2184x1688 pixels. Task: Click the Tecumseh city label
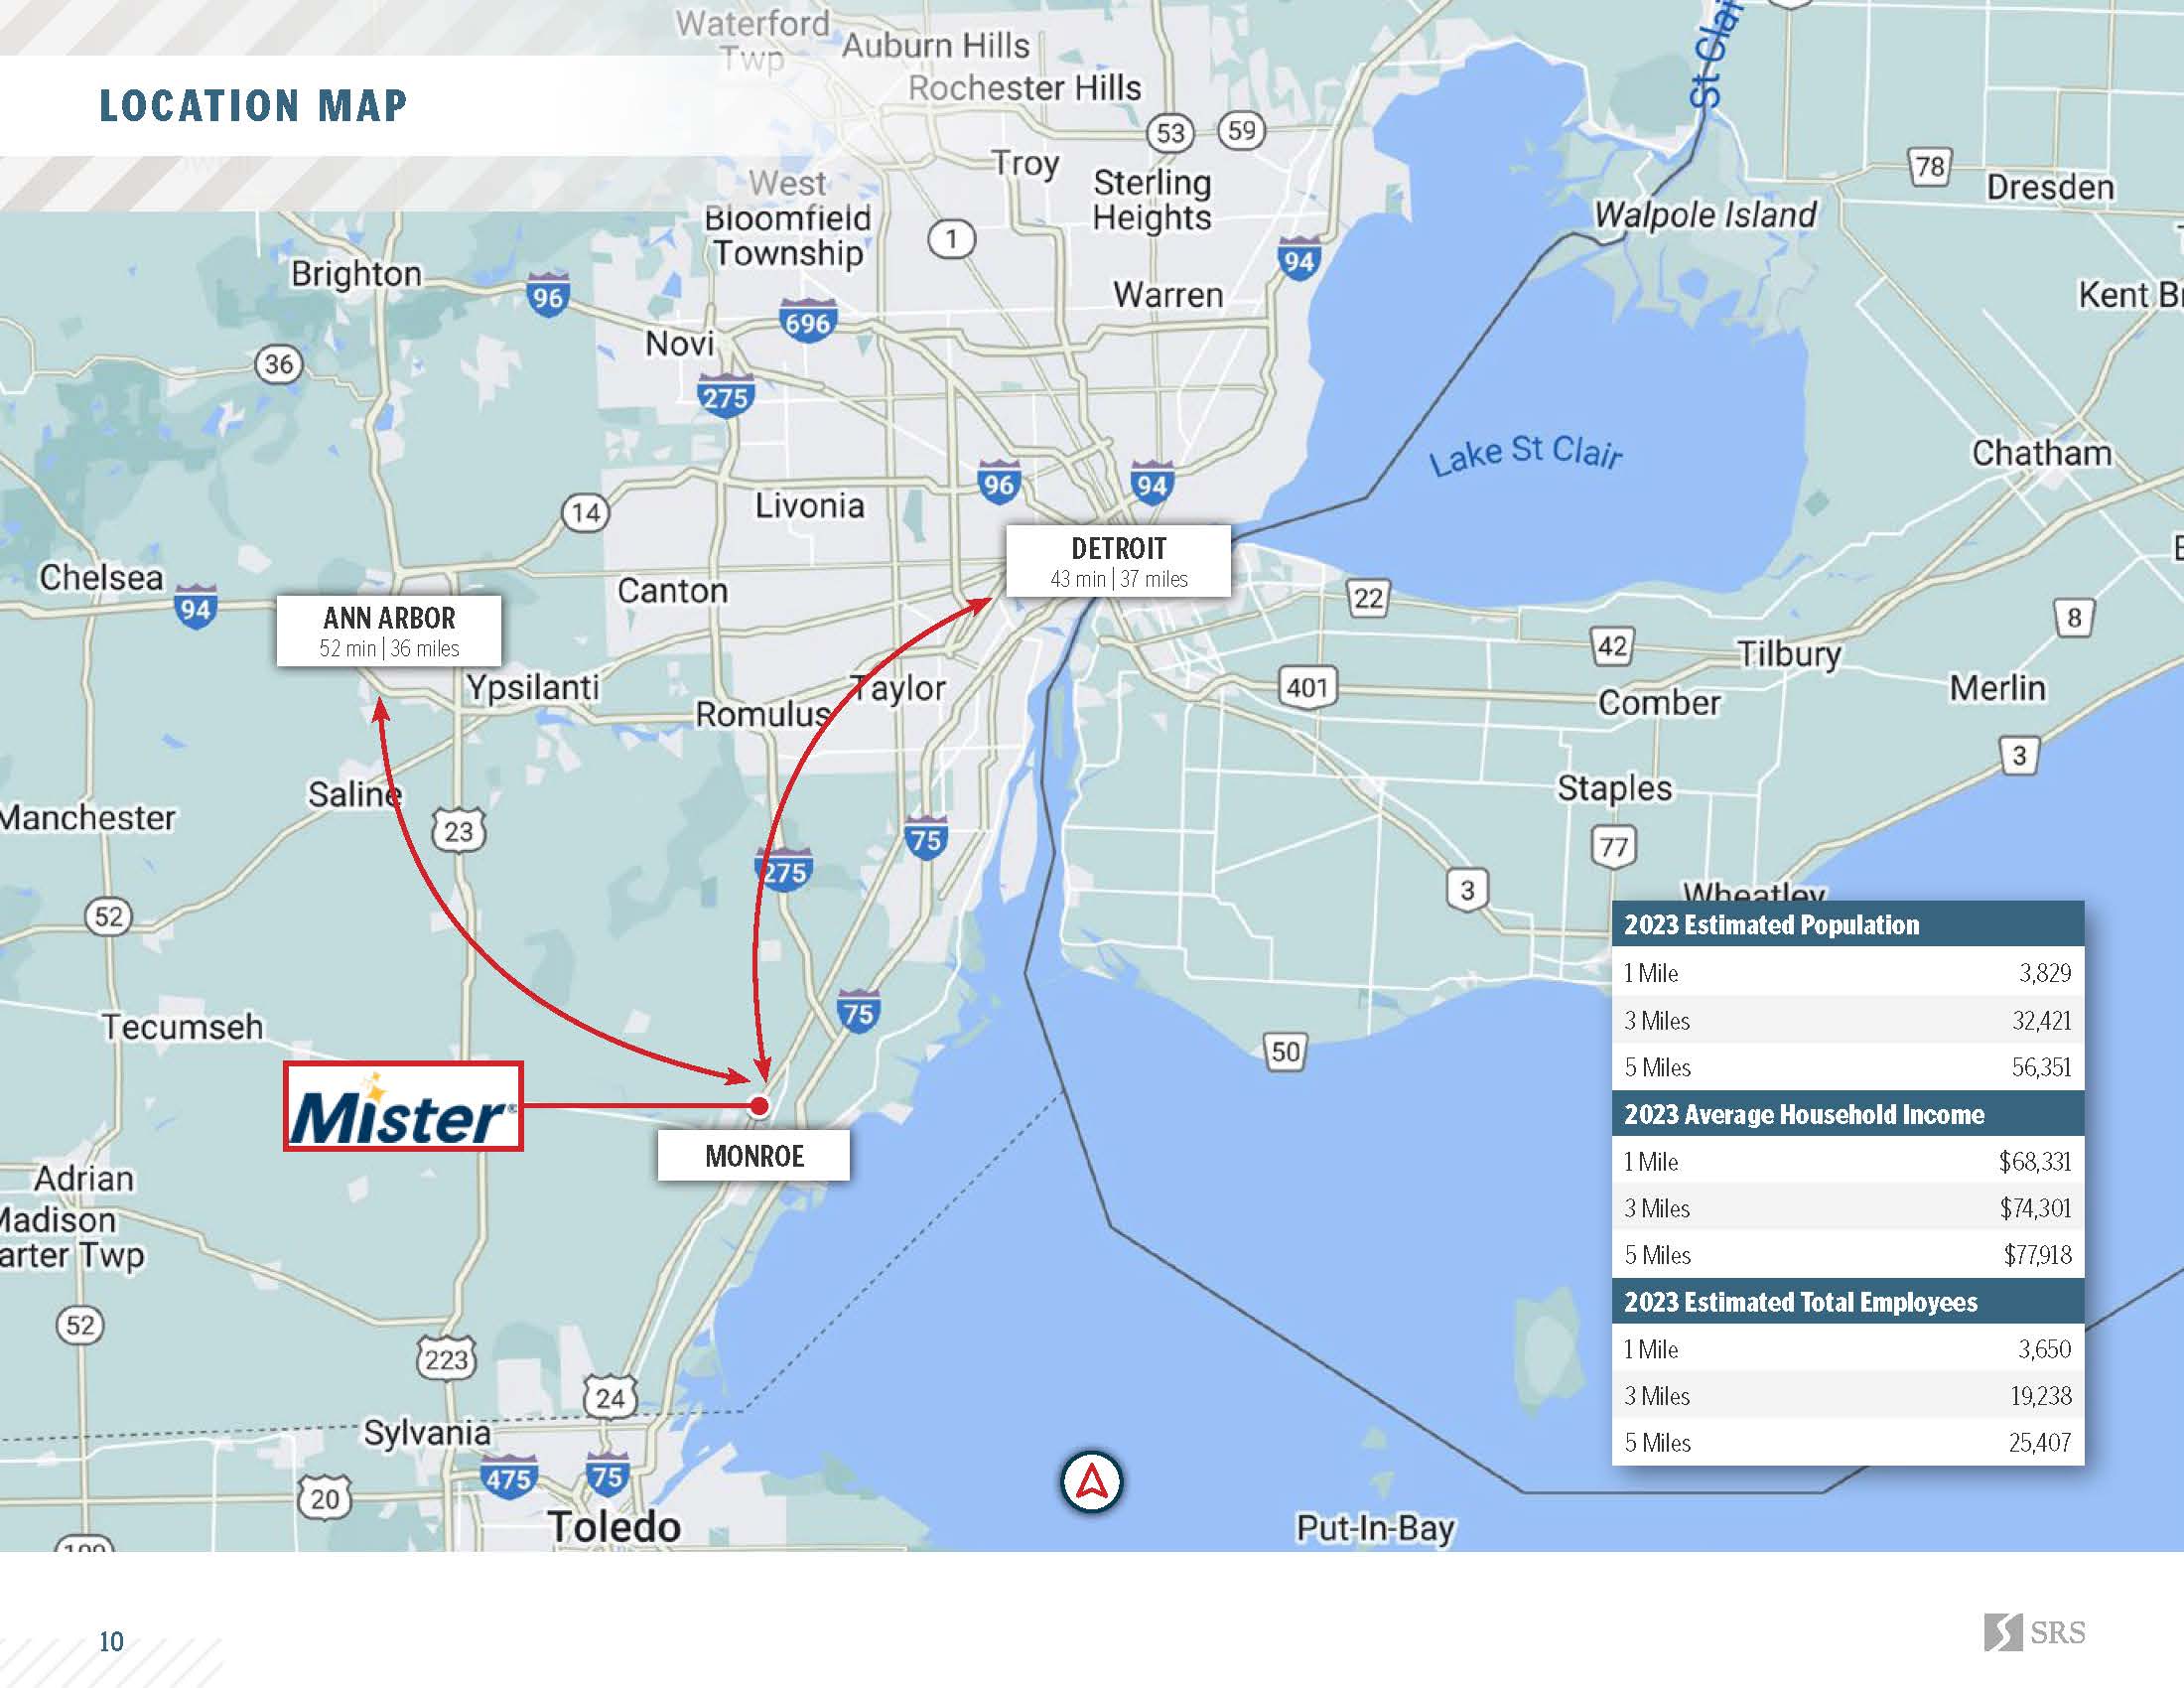183,1026
